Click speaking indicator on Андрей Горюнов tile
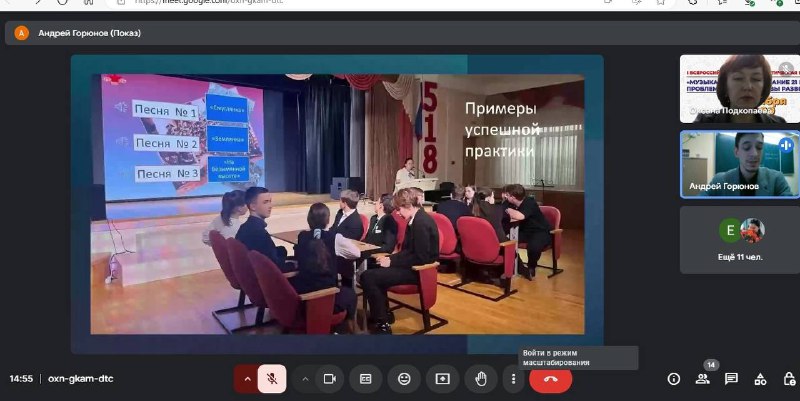The width and height of the screenshot is (800, 401). (x=786, y=145)
